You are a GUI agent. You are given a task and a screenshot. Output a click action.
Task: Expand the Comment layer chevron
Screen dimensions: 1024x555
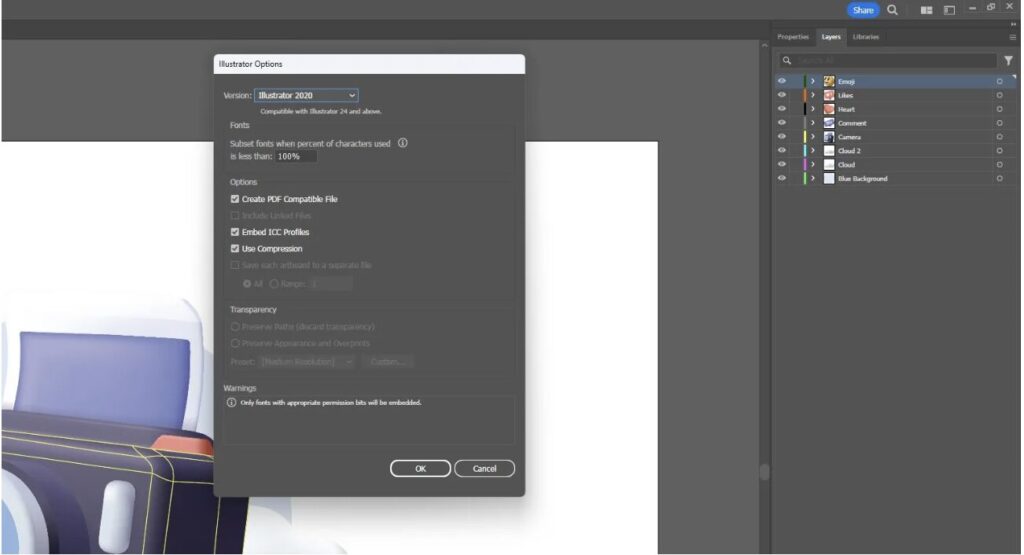pos(813,123)
